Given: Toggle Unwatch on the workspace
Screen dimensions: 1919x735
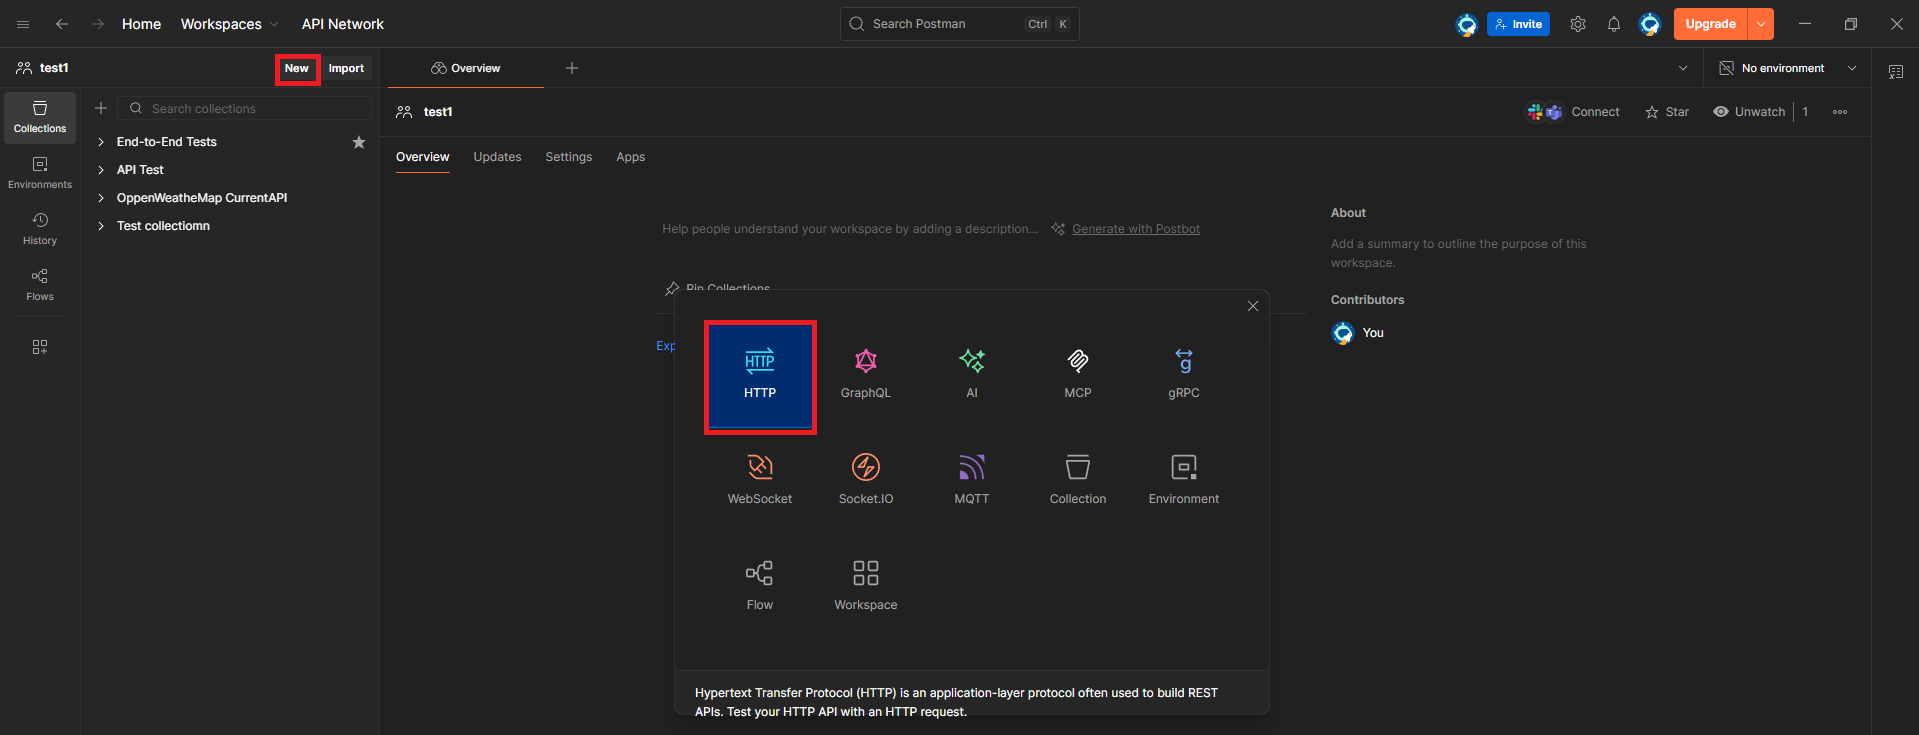Looking at the screenshot, I should 1749,112.
